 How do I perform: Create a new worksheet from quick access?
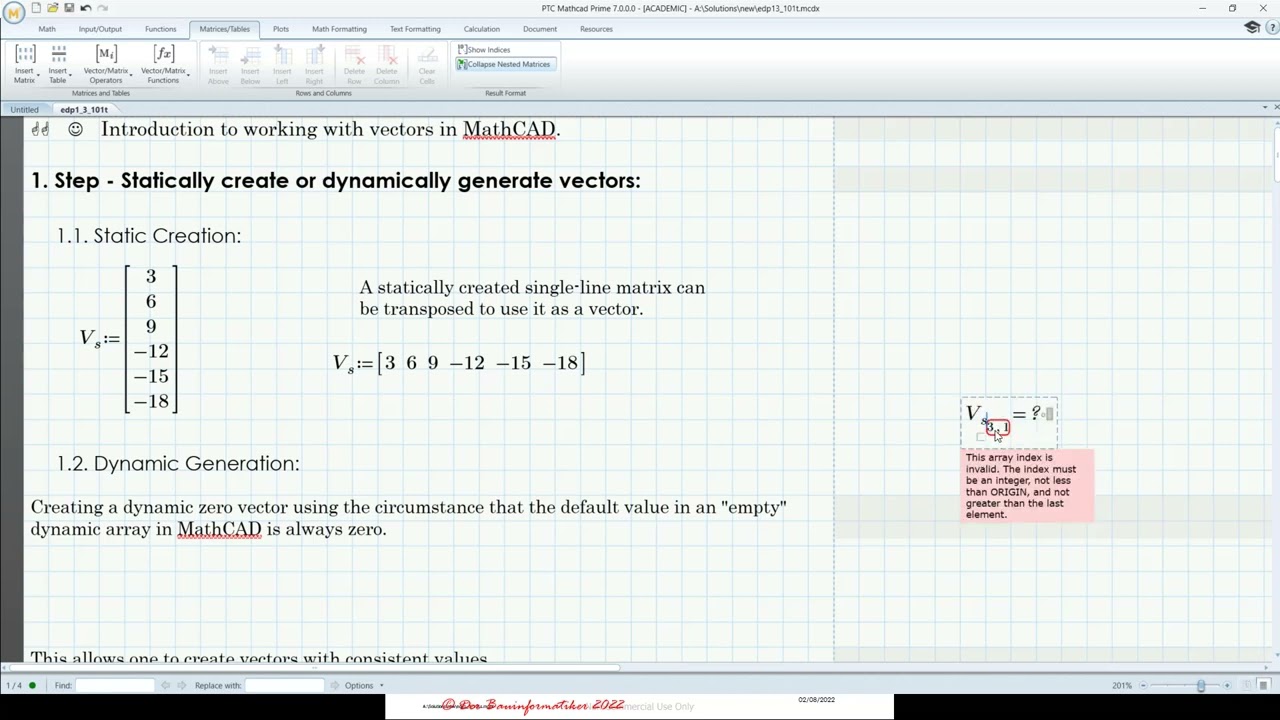click(36, 8)
